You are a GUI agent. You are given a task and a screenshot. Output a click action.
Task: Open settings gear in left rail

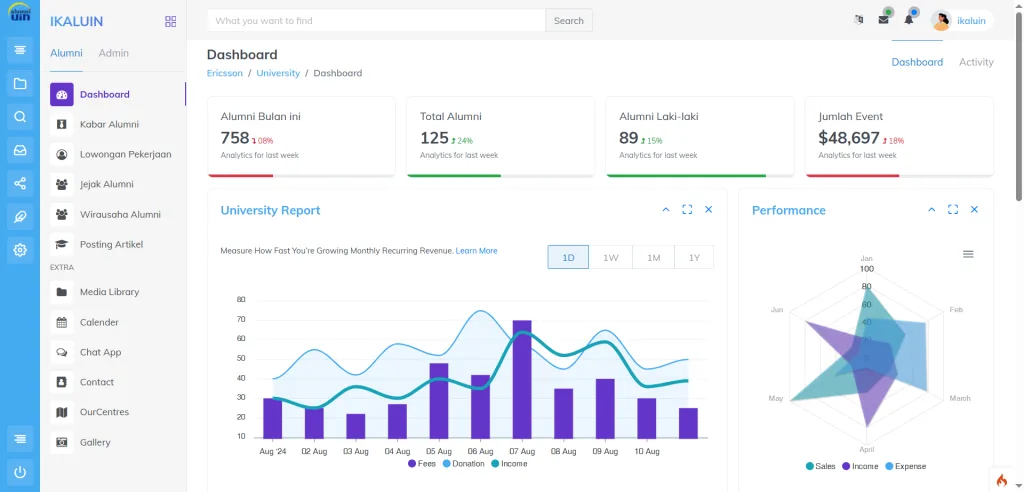coord(20,250)
